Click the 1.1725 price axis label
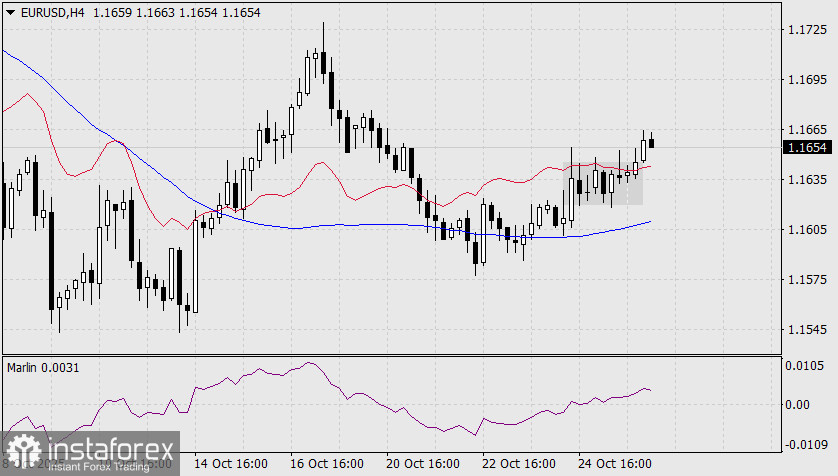The width and height of the screenshot is (838, 476). pos(807,30)
